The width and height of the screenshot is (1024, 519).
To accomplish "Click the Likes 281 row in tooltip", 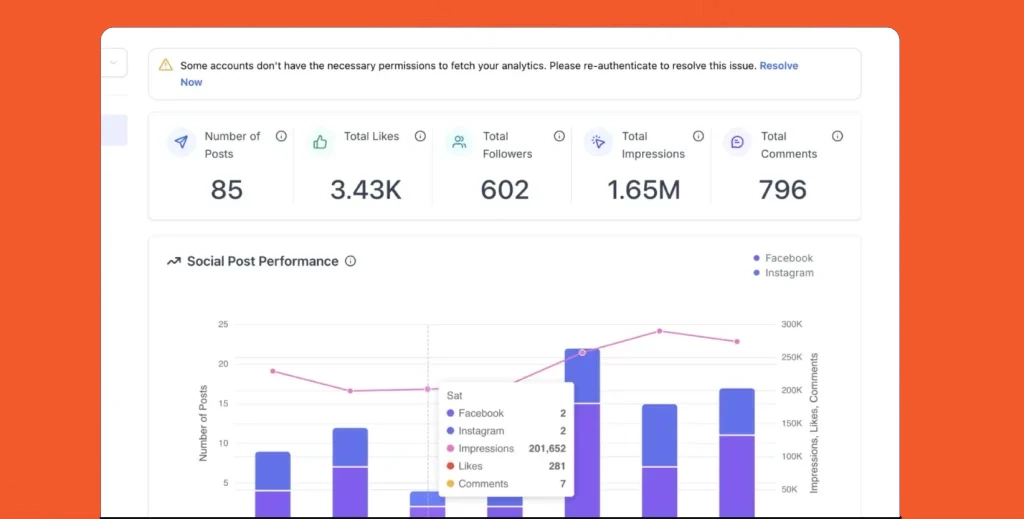I will (x=506, y=466).
